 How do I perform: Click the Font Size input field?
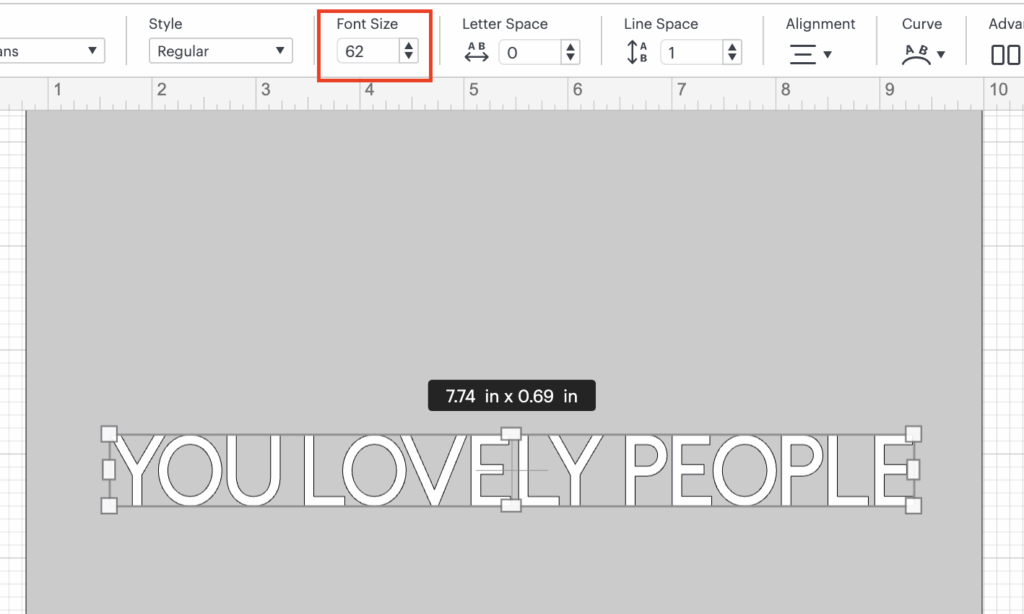coord(366,51)
